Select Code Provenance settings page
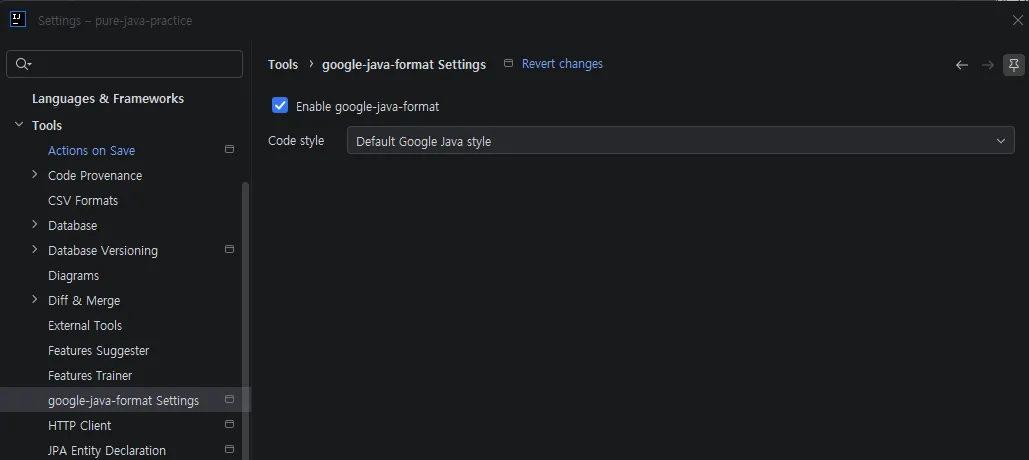Image resolution: width=1029 pixels, height=460 pixels. coord(94,175)
